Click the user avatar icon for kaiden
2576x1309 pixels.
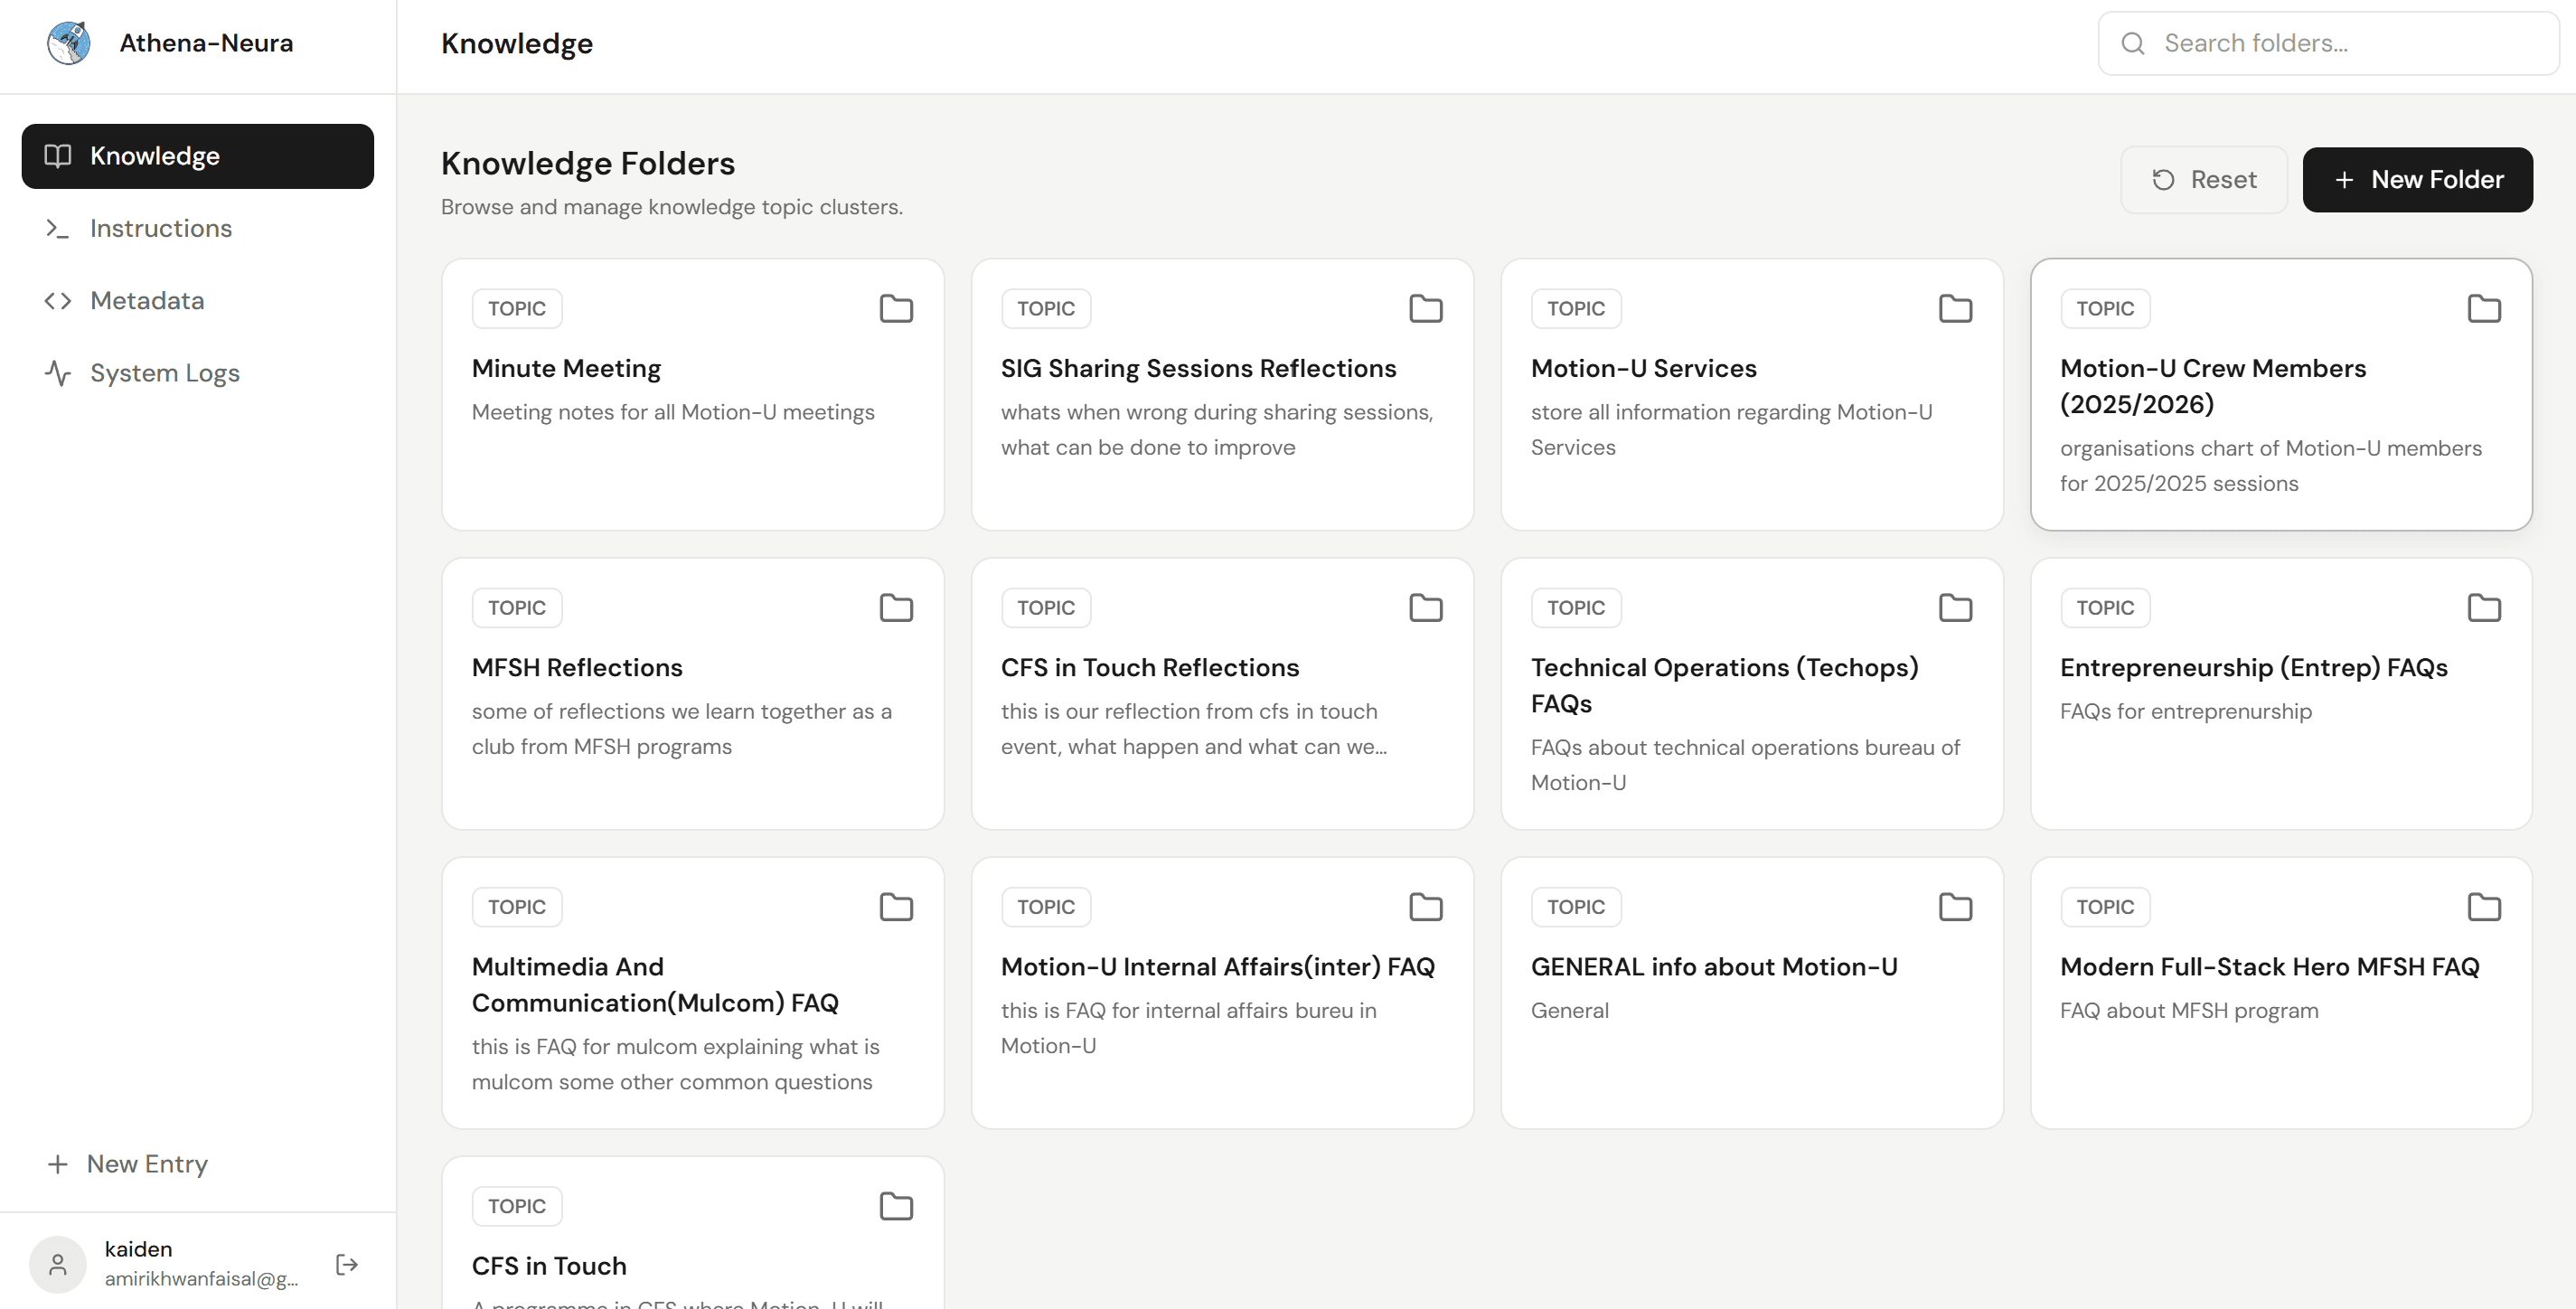click(x=58, y=1264)
